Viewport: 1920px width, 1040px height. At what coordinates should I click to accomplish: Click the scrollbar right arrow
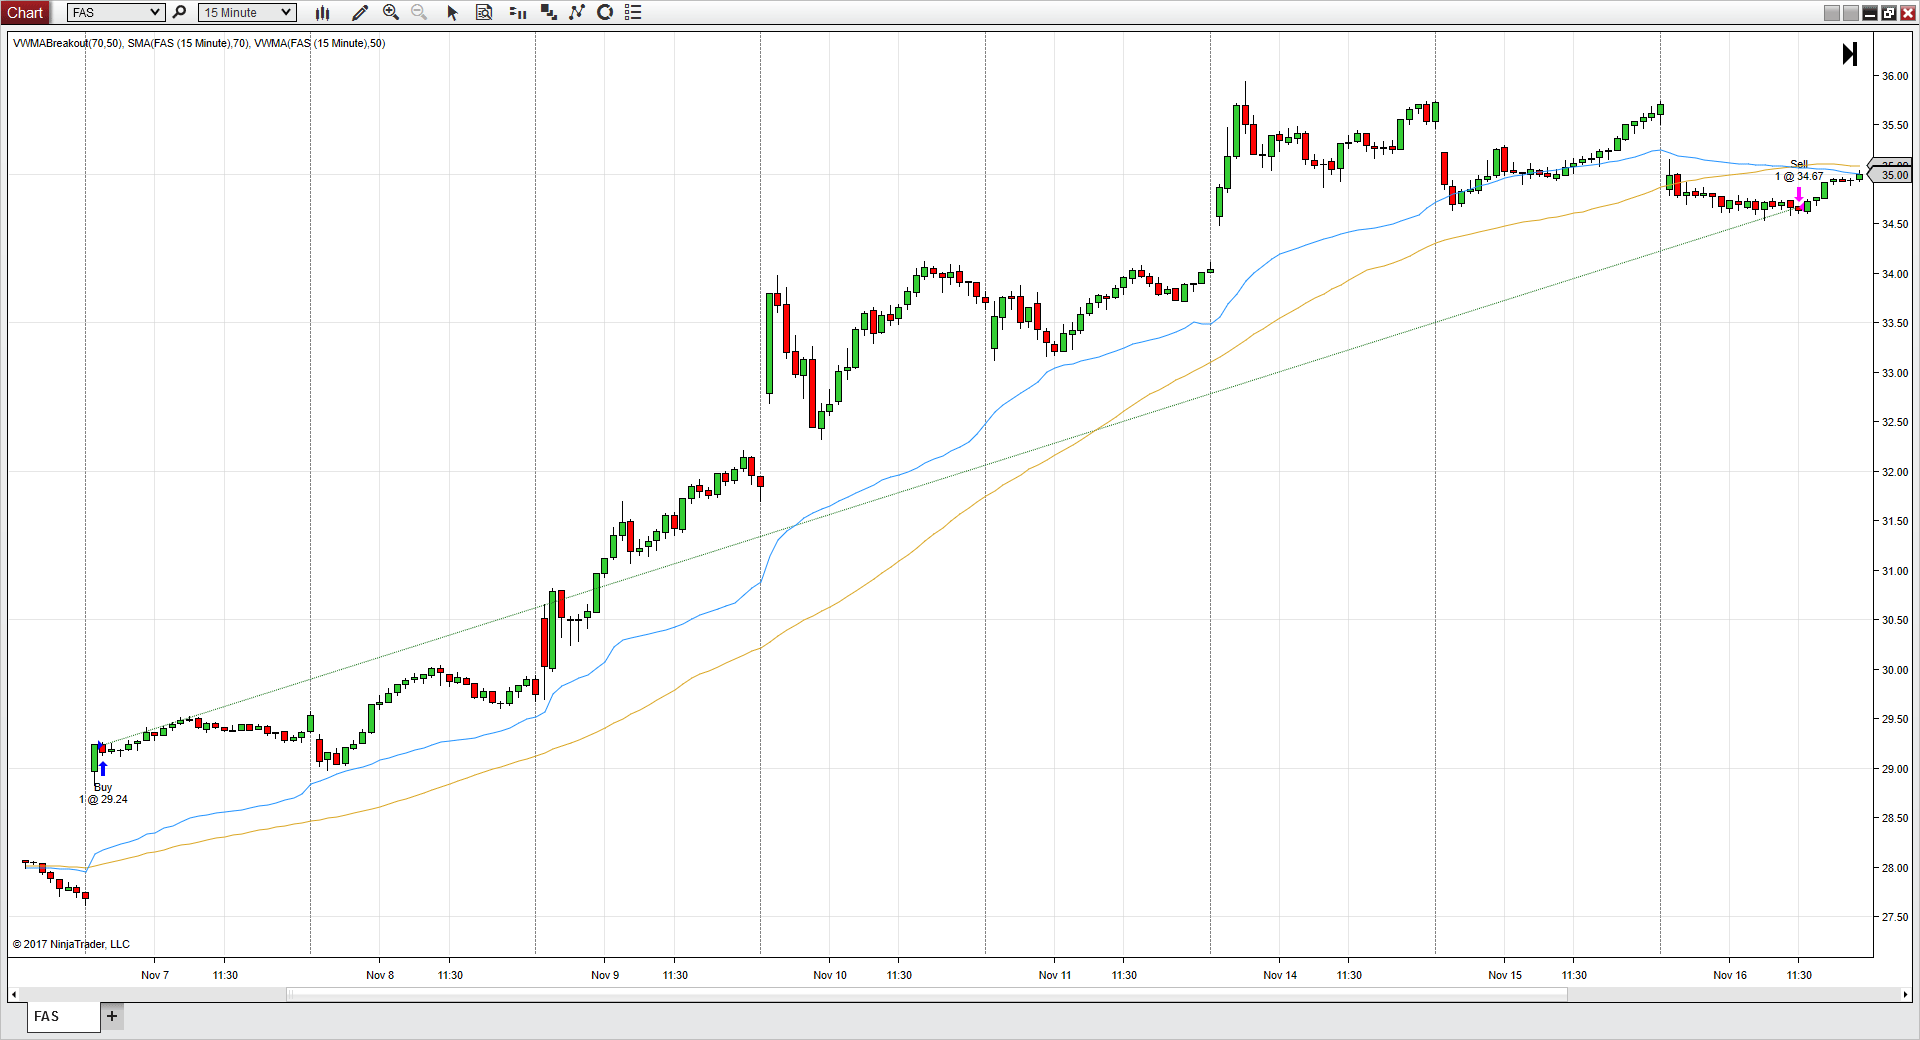click(1906, 994)
